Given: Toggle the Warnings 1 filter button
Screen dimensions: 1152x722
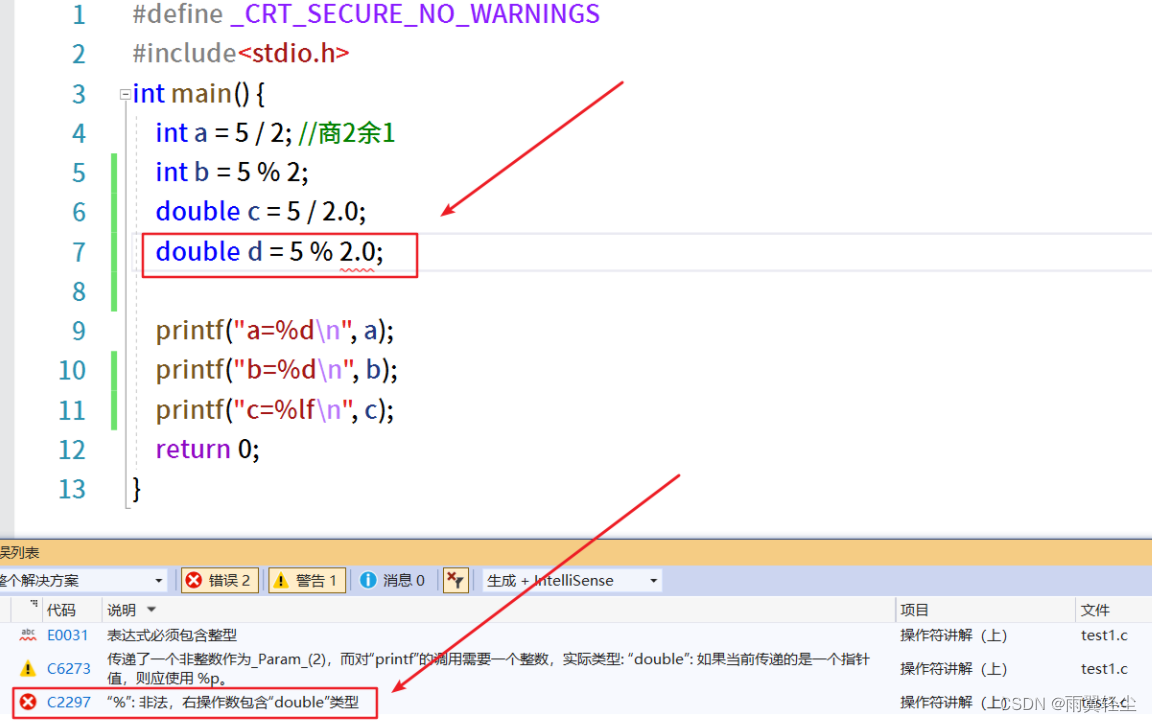Looking at the screenshot, I should [307, 580].
